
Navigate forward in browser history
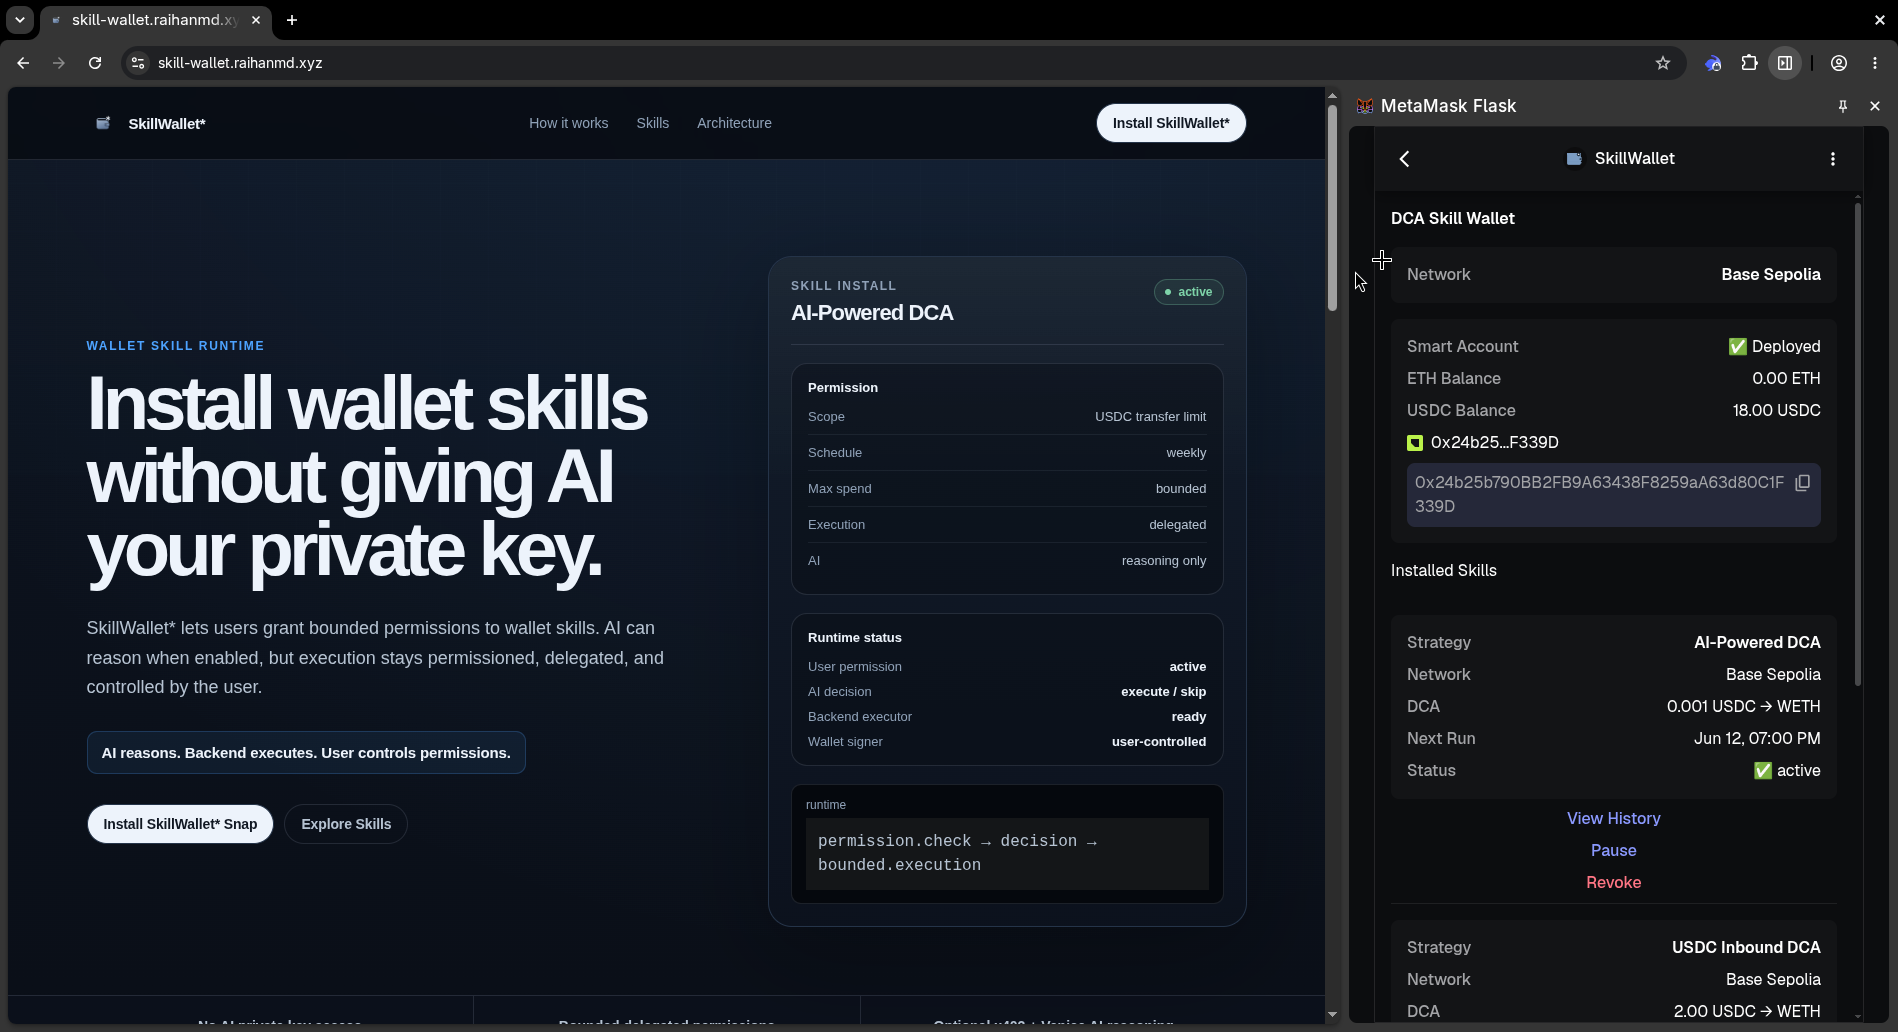[59, 63]
